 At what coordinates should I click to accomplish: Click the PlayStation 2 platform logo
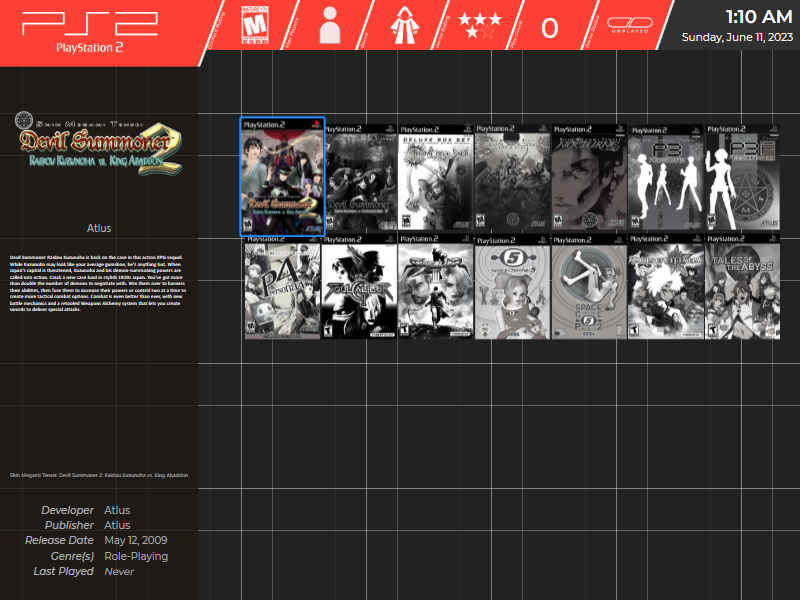click(90, 32)
